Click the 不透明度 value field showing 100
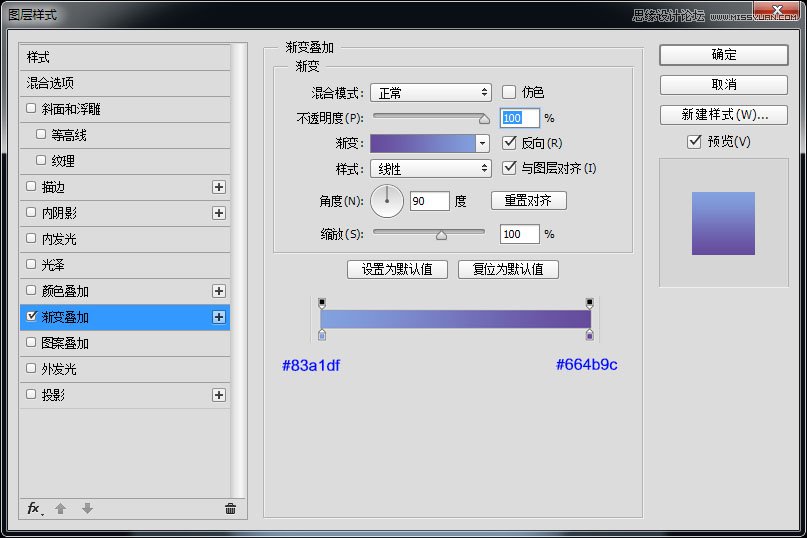Viewport: 807px width, 538px height. 520,118
